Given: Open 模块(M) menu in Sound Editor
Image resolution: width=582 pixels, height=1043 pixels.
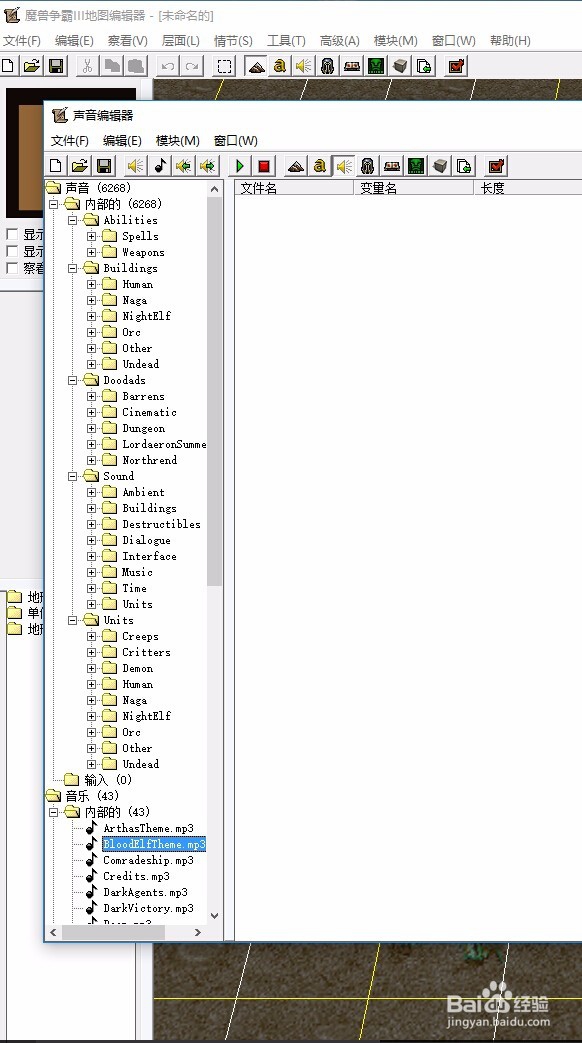Looking at the screenshot, I should [178, 140].
